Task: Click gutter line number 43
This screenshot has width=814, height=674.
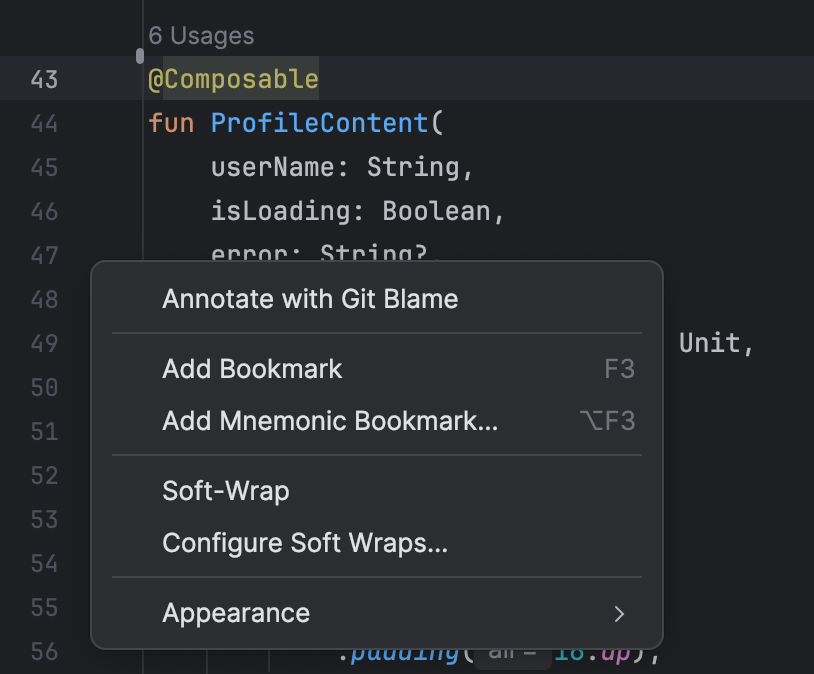Action: point(44,80)
